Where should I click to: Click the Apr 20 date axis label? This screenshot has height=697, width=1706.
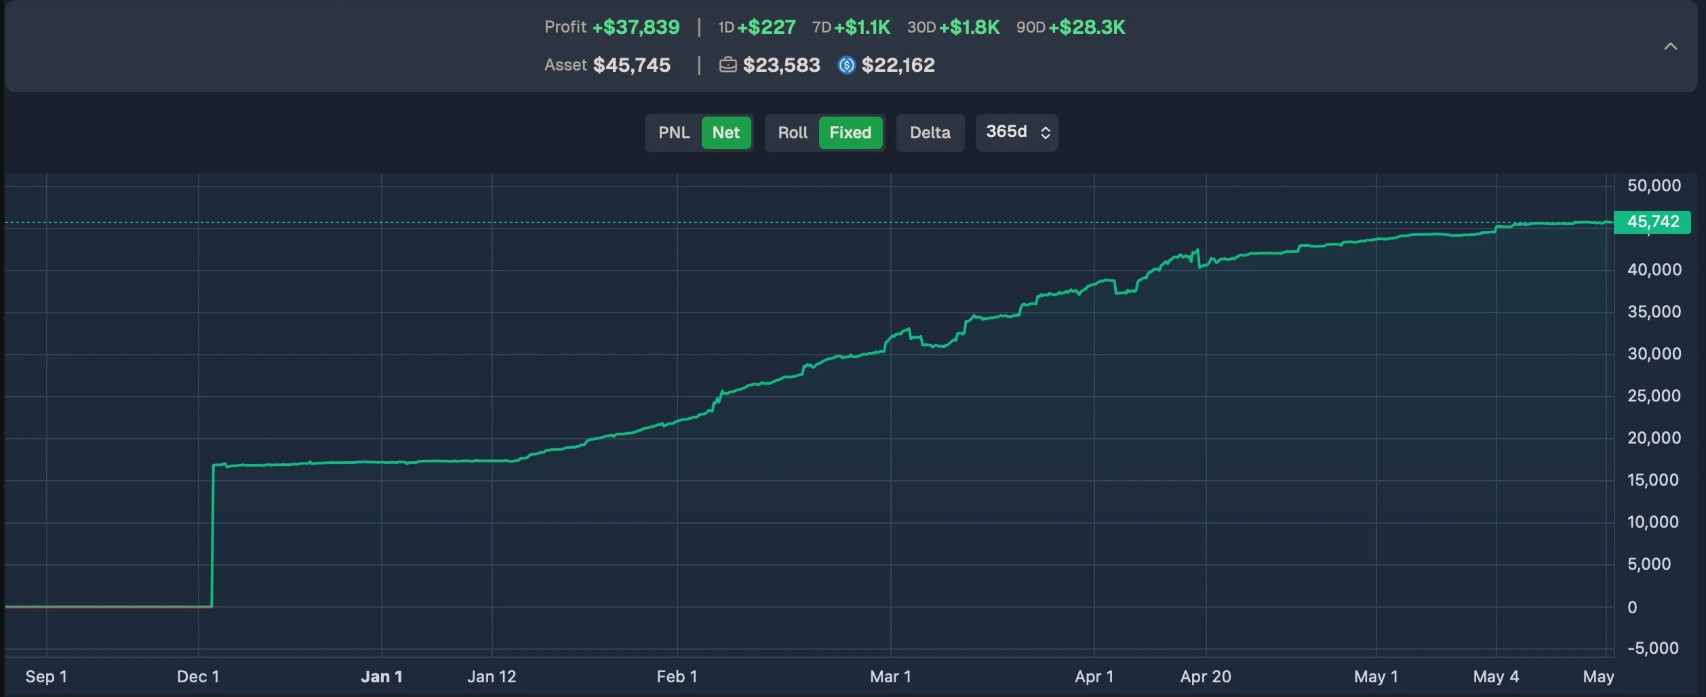click(x=1205, y=677)
